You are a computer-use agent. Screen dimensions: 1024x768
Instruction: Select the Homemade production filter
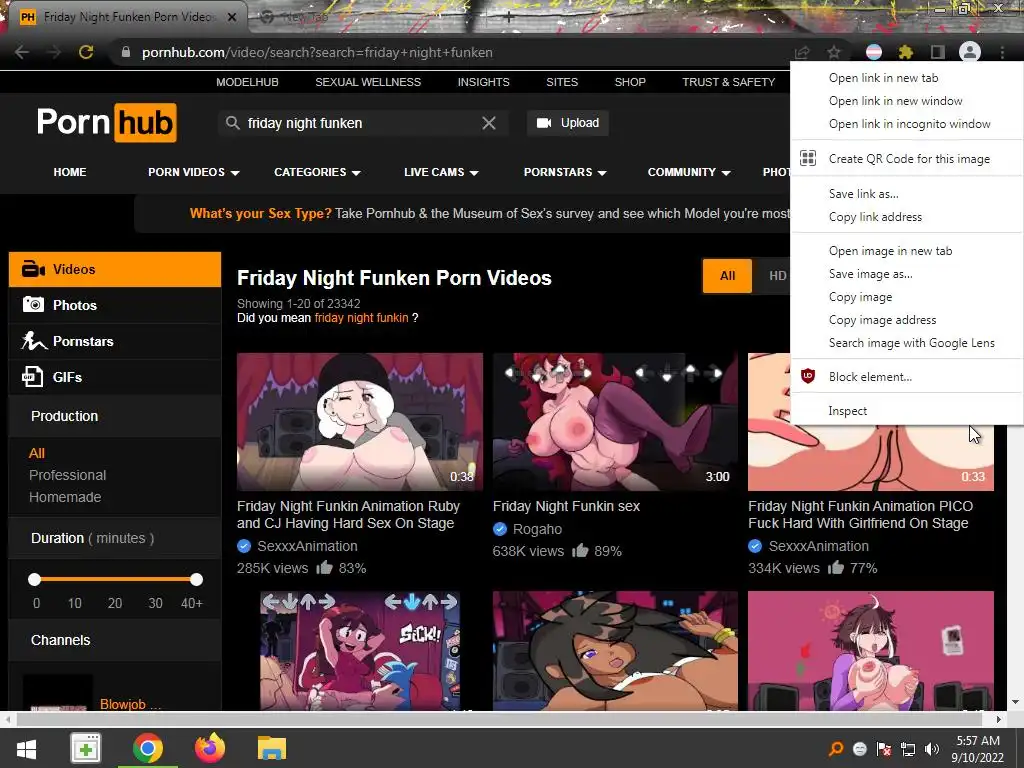coord(65,497)
